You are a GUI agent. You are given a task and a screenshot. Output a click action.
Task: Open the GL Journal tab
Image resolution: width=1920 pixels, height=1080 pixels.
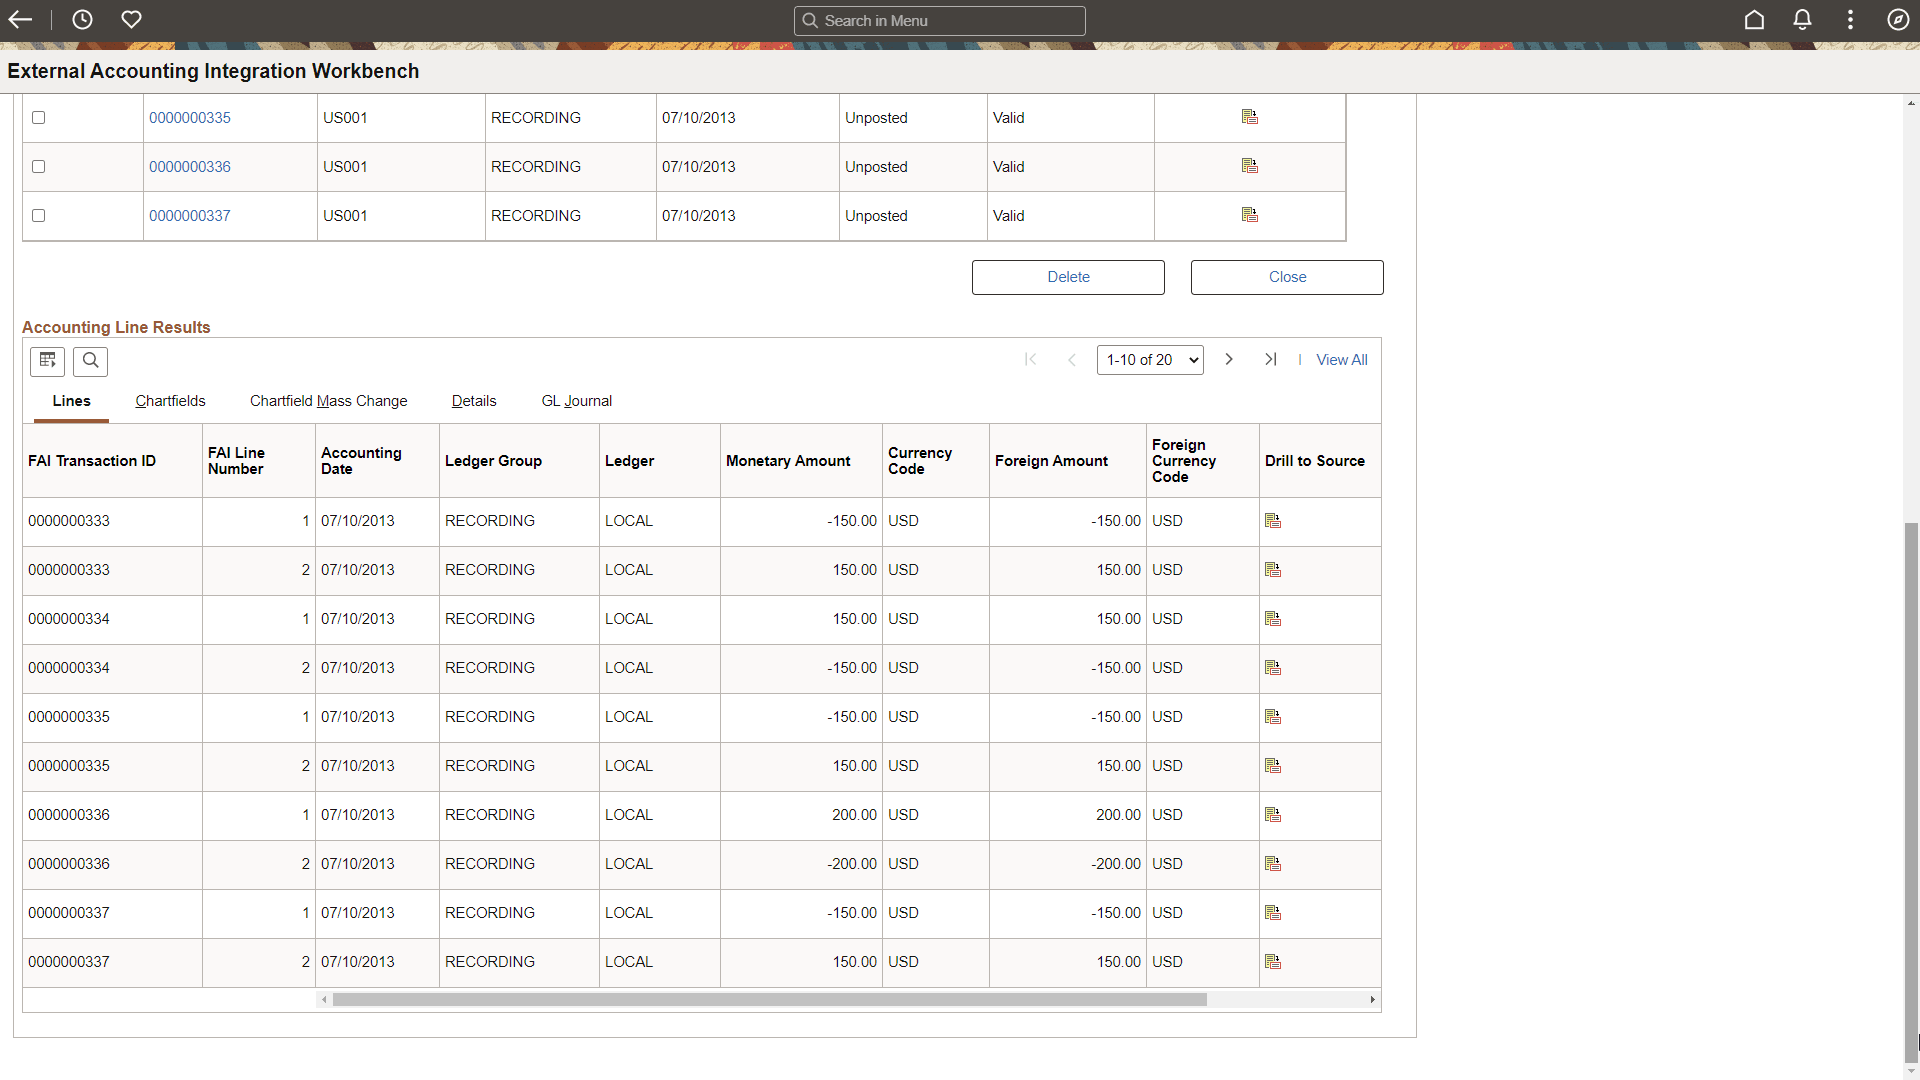point(577,401)
